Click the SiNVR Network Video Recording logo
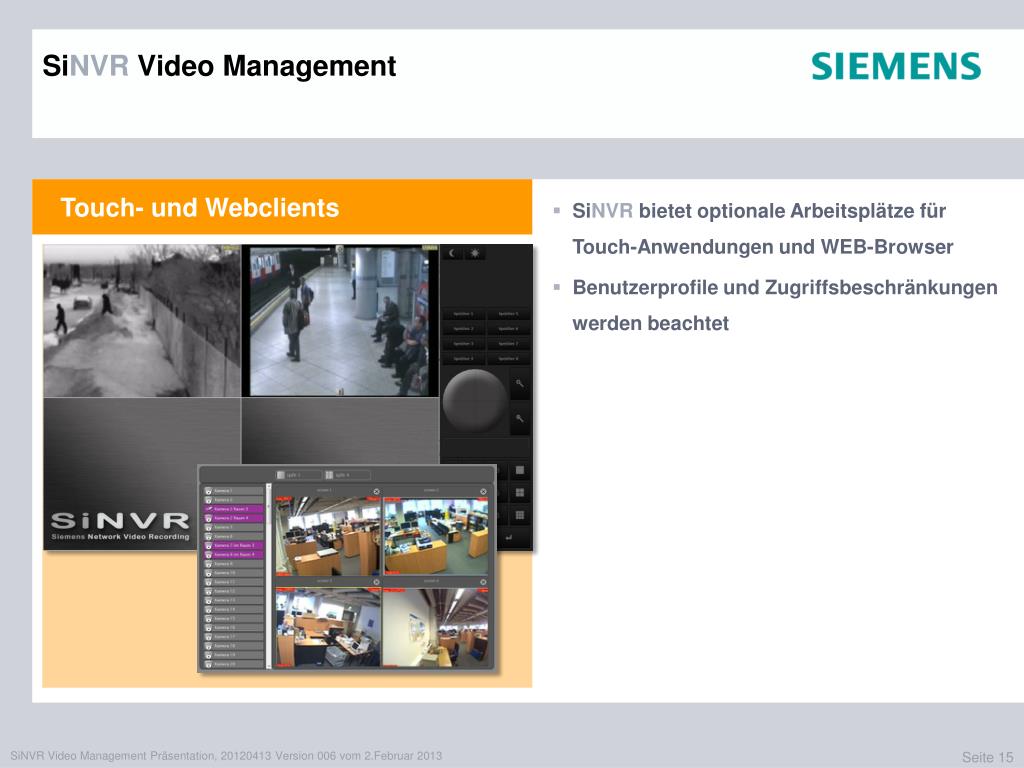This screenshot has height=768, width=1024. click(120, 526)
